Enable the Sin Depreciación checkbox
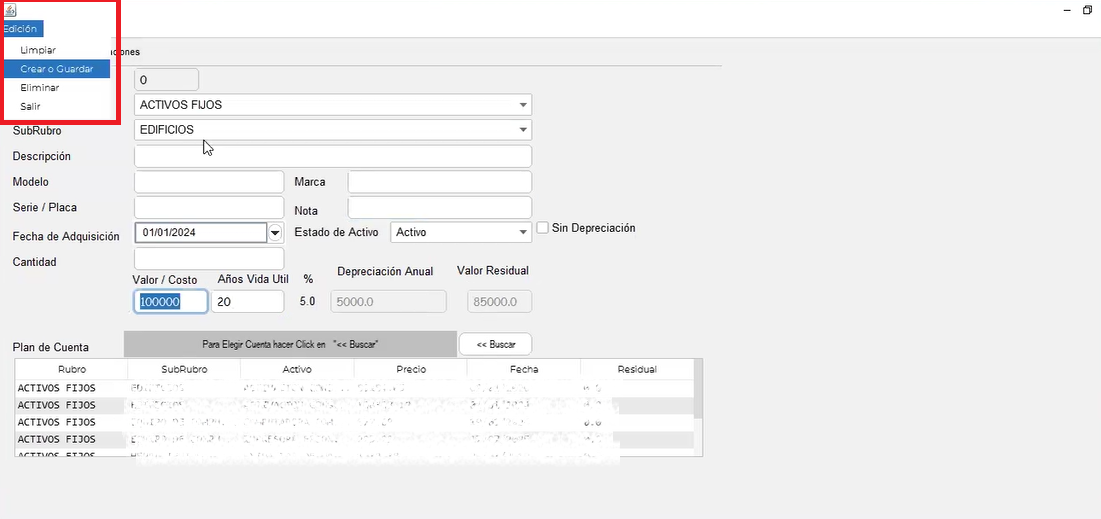 click(543, 228)
